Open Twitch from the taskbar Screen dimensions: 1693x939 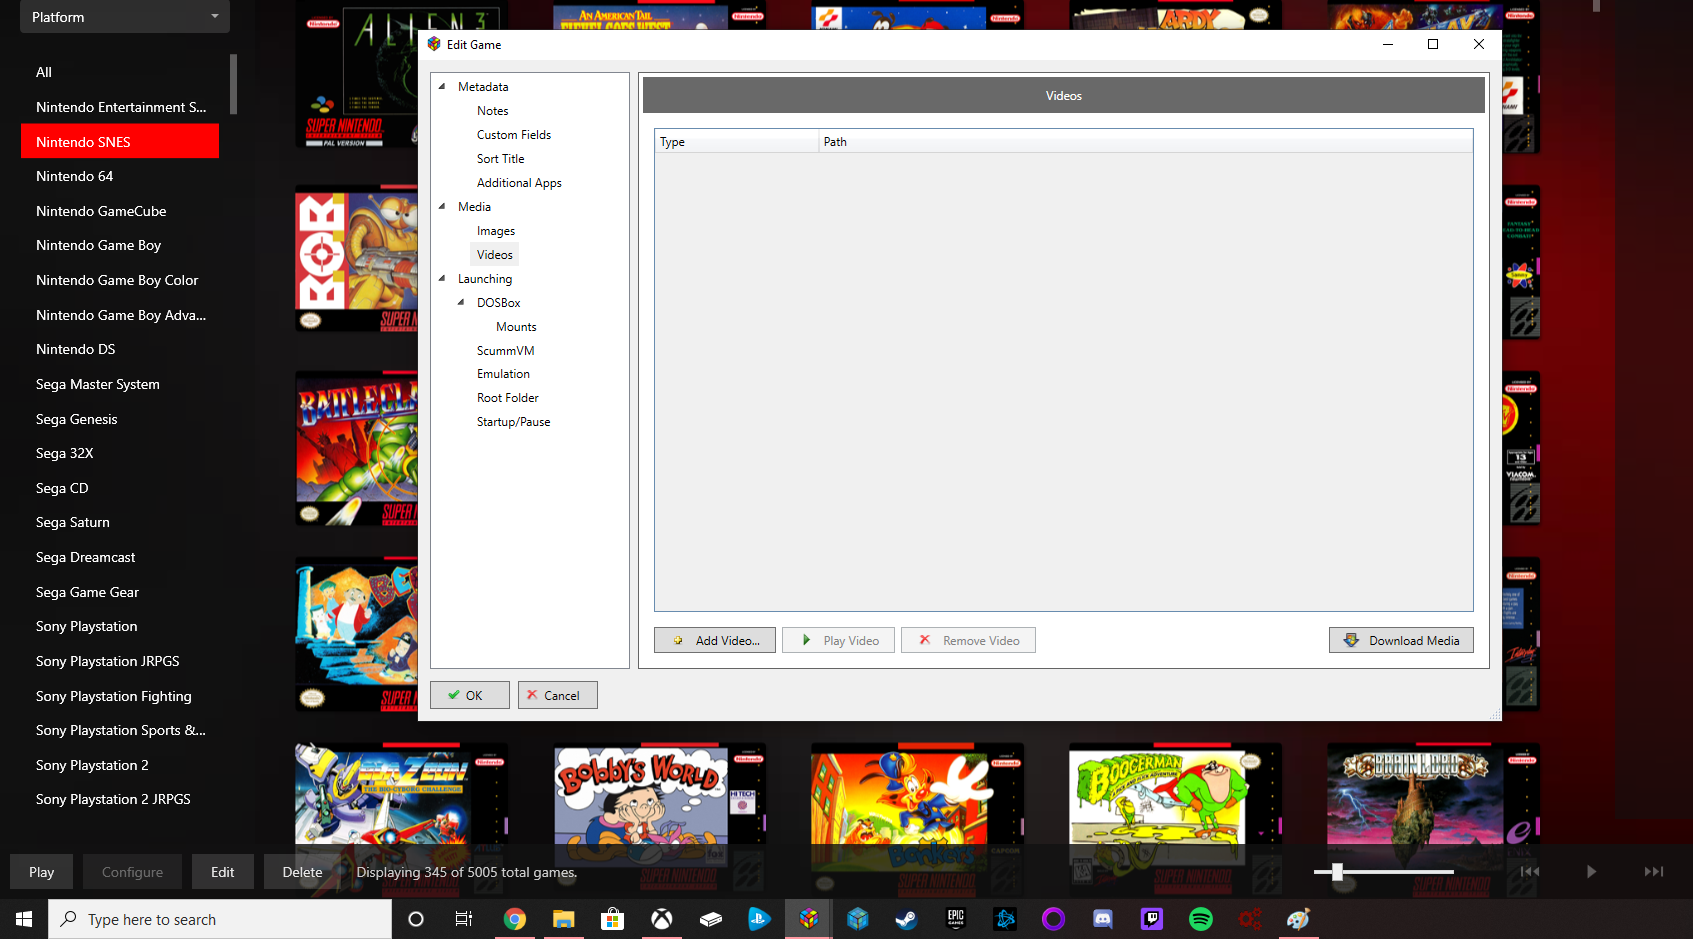1152,919
